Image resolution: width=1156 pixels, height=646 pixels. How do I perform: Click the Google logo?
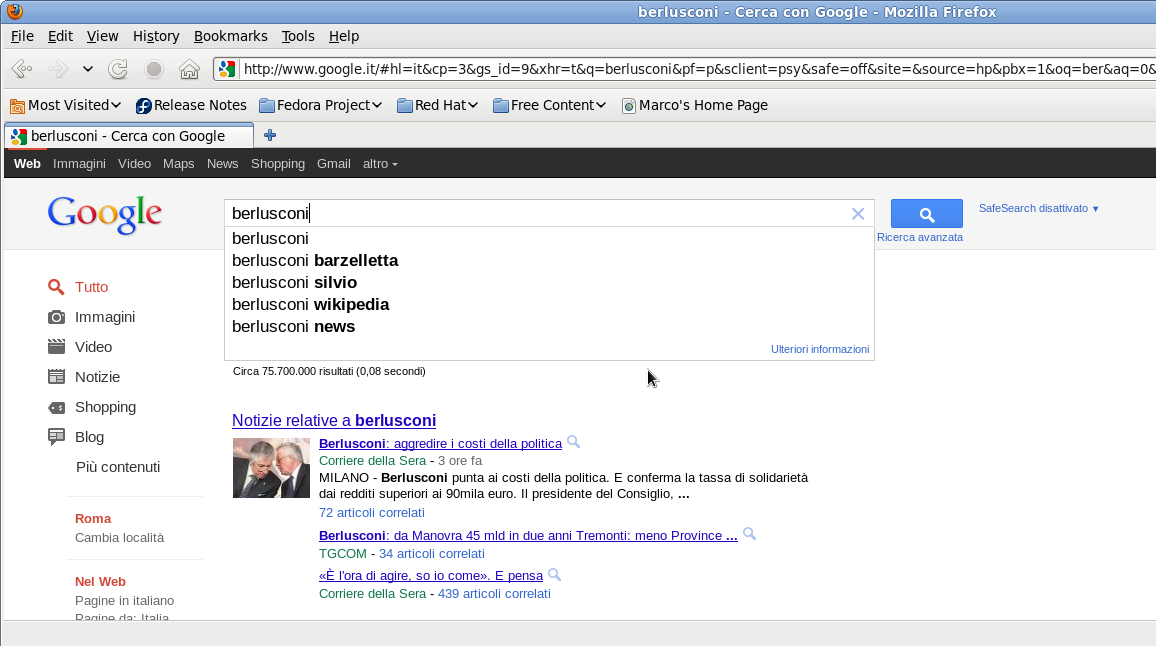click(x=105, y=215)
